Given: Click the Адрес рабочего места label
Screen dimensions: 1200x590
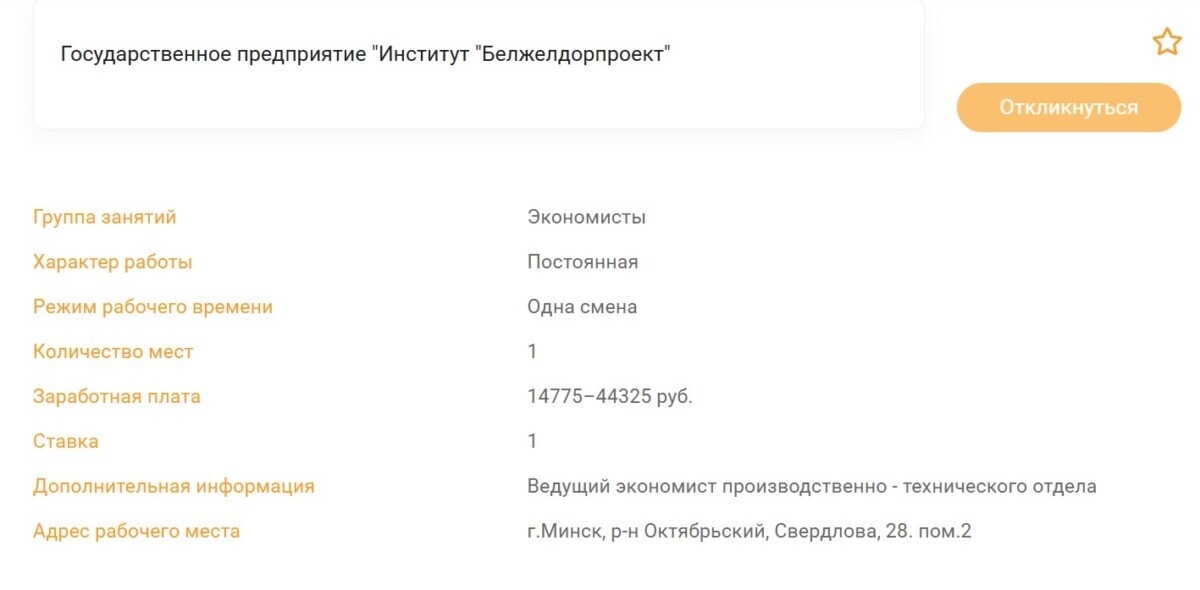Looking at the screenshot, I should 137,531.
